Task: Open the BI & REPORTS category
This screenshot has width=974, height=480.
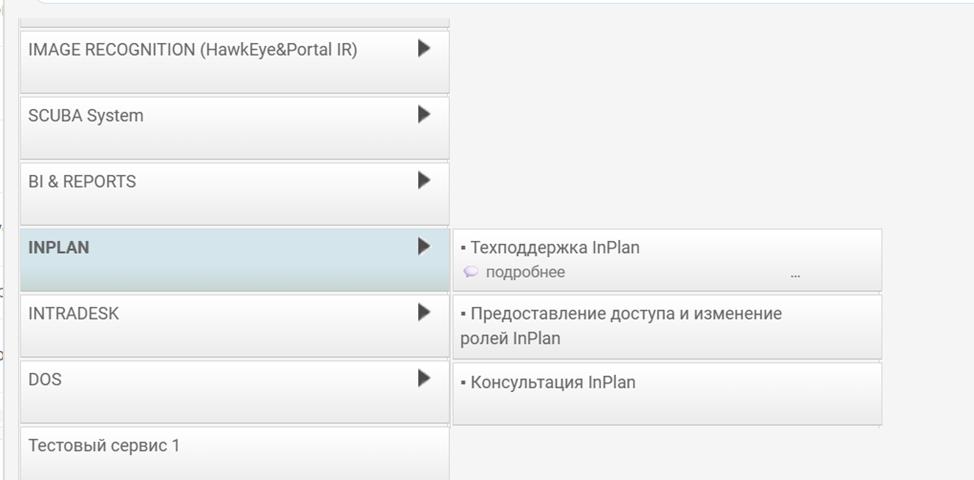Action: click(x=82, y=182)
